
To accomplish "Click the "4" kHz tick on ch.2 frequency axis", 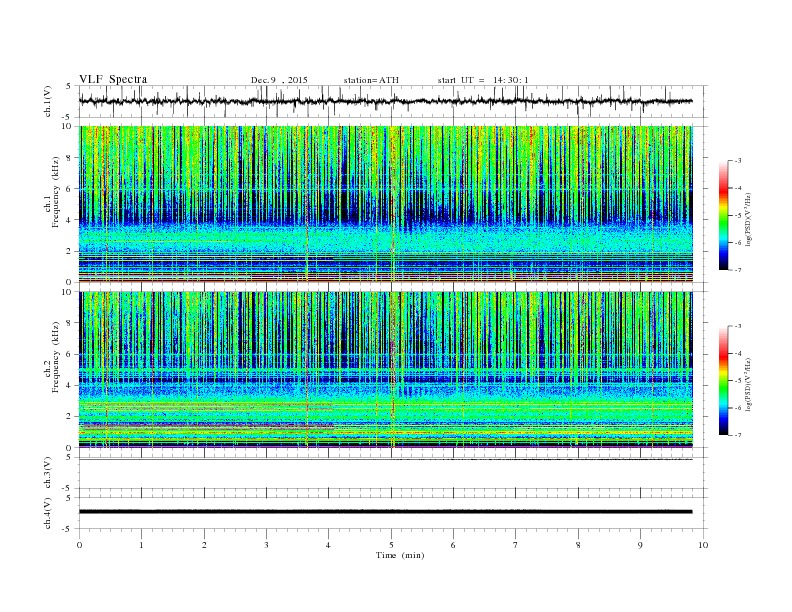I will click(x=69, y=385).
